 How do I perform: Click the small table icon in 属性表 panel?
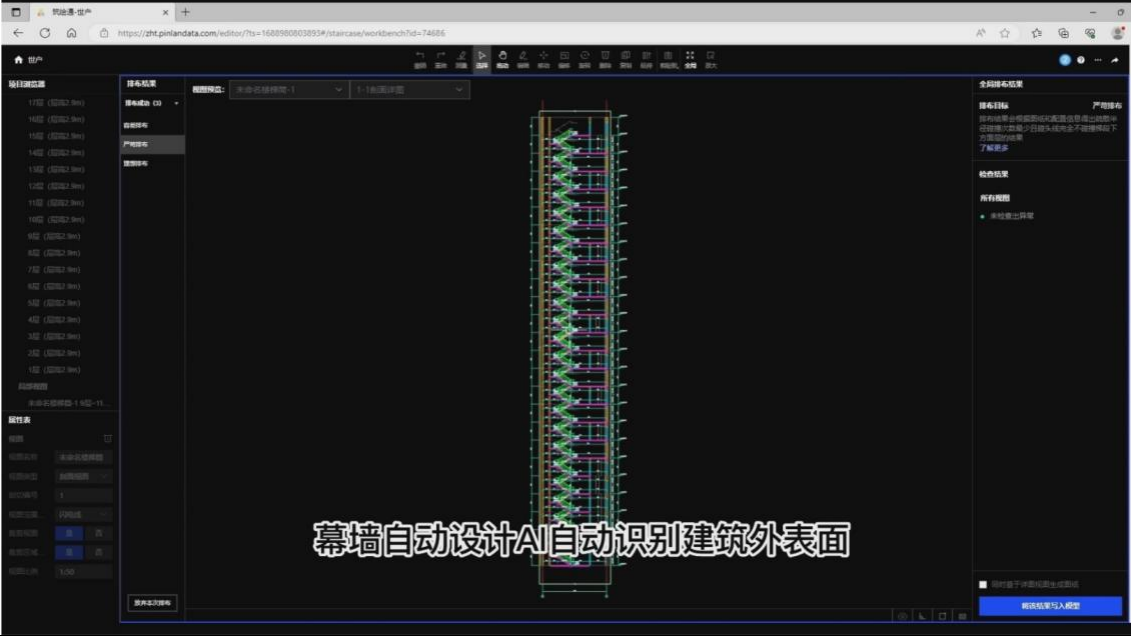tap(107, 438)
